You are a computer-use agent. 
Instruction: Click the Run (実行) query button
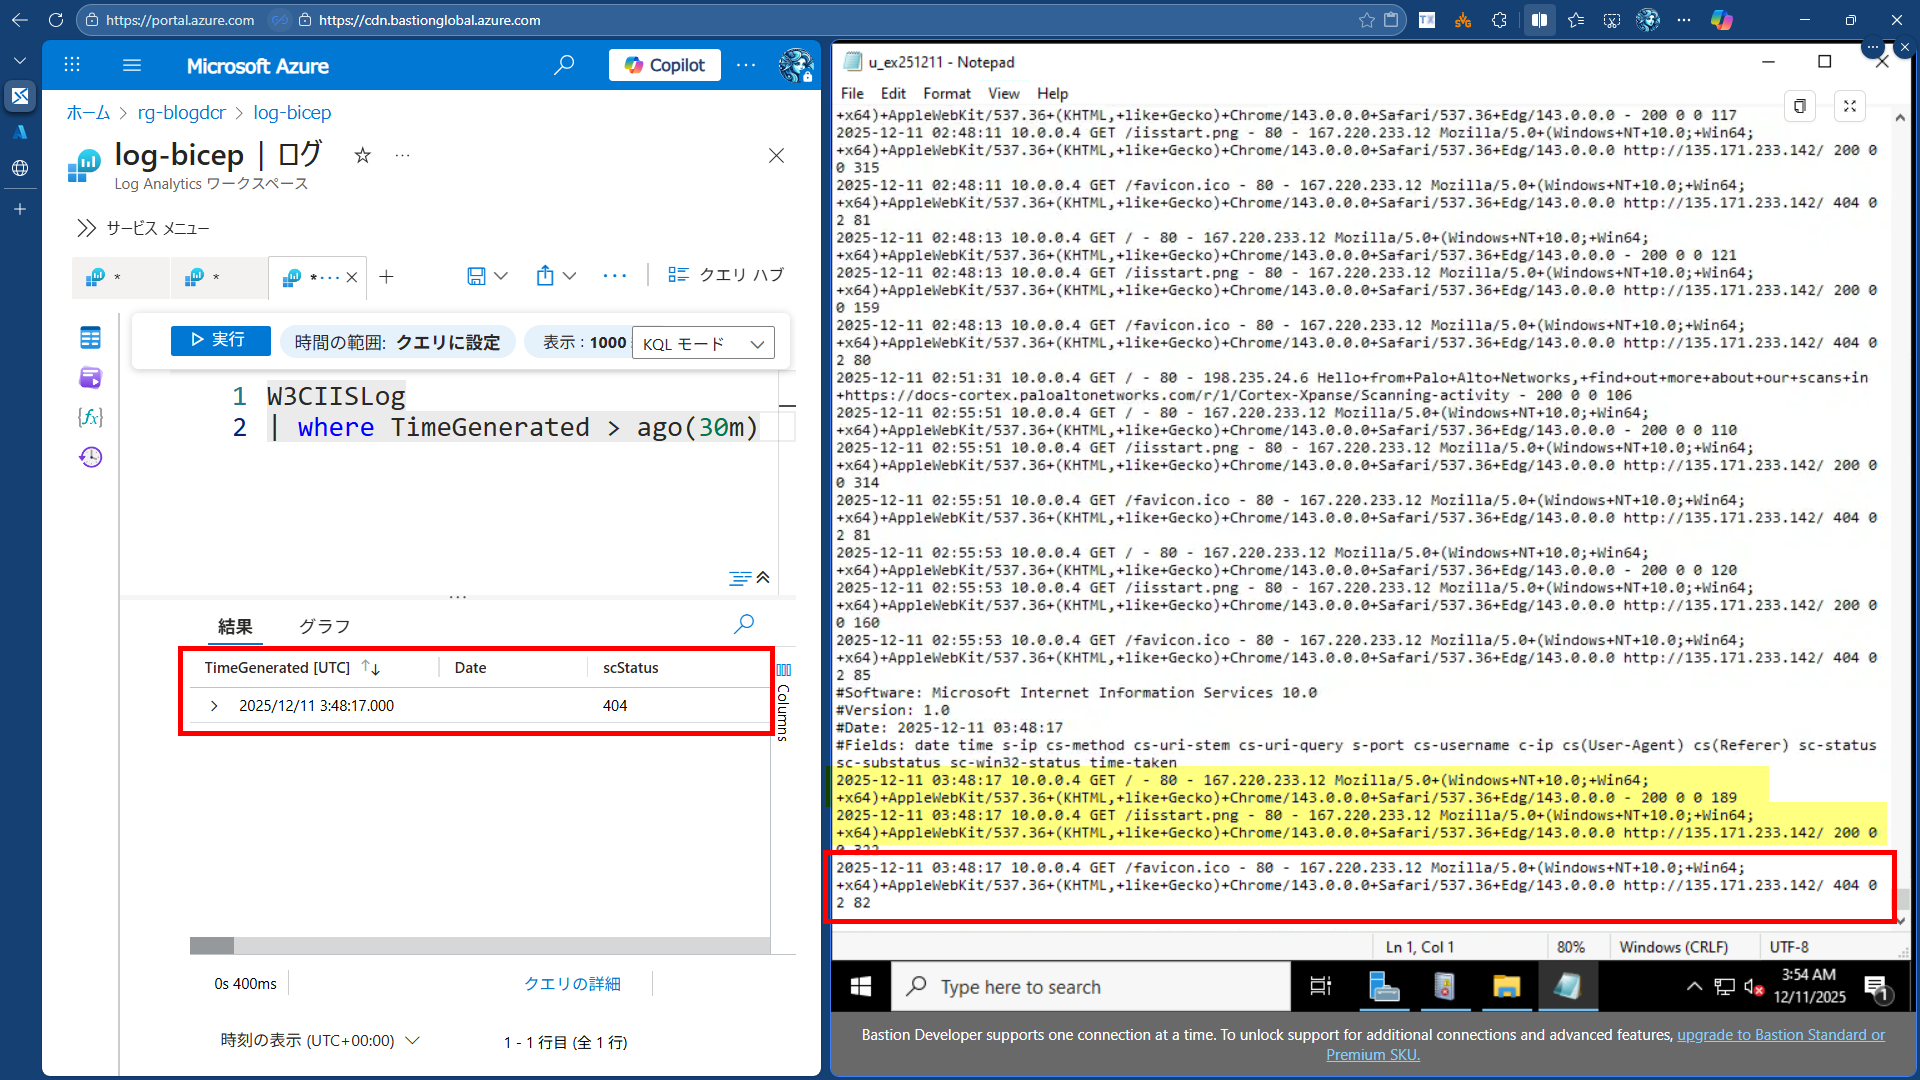pos(220,341)
